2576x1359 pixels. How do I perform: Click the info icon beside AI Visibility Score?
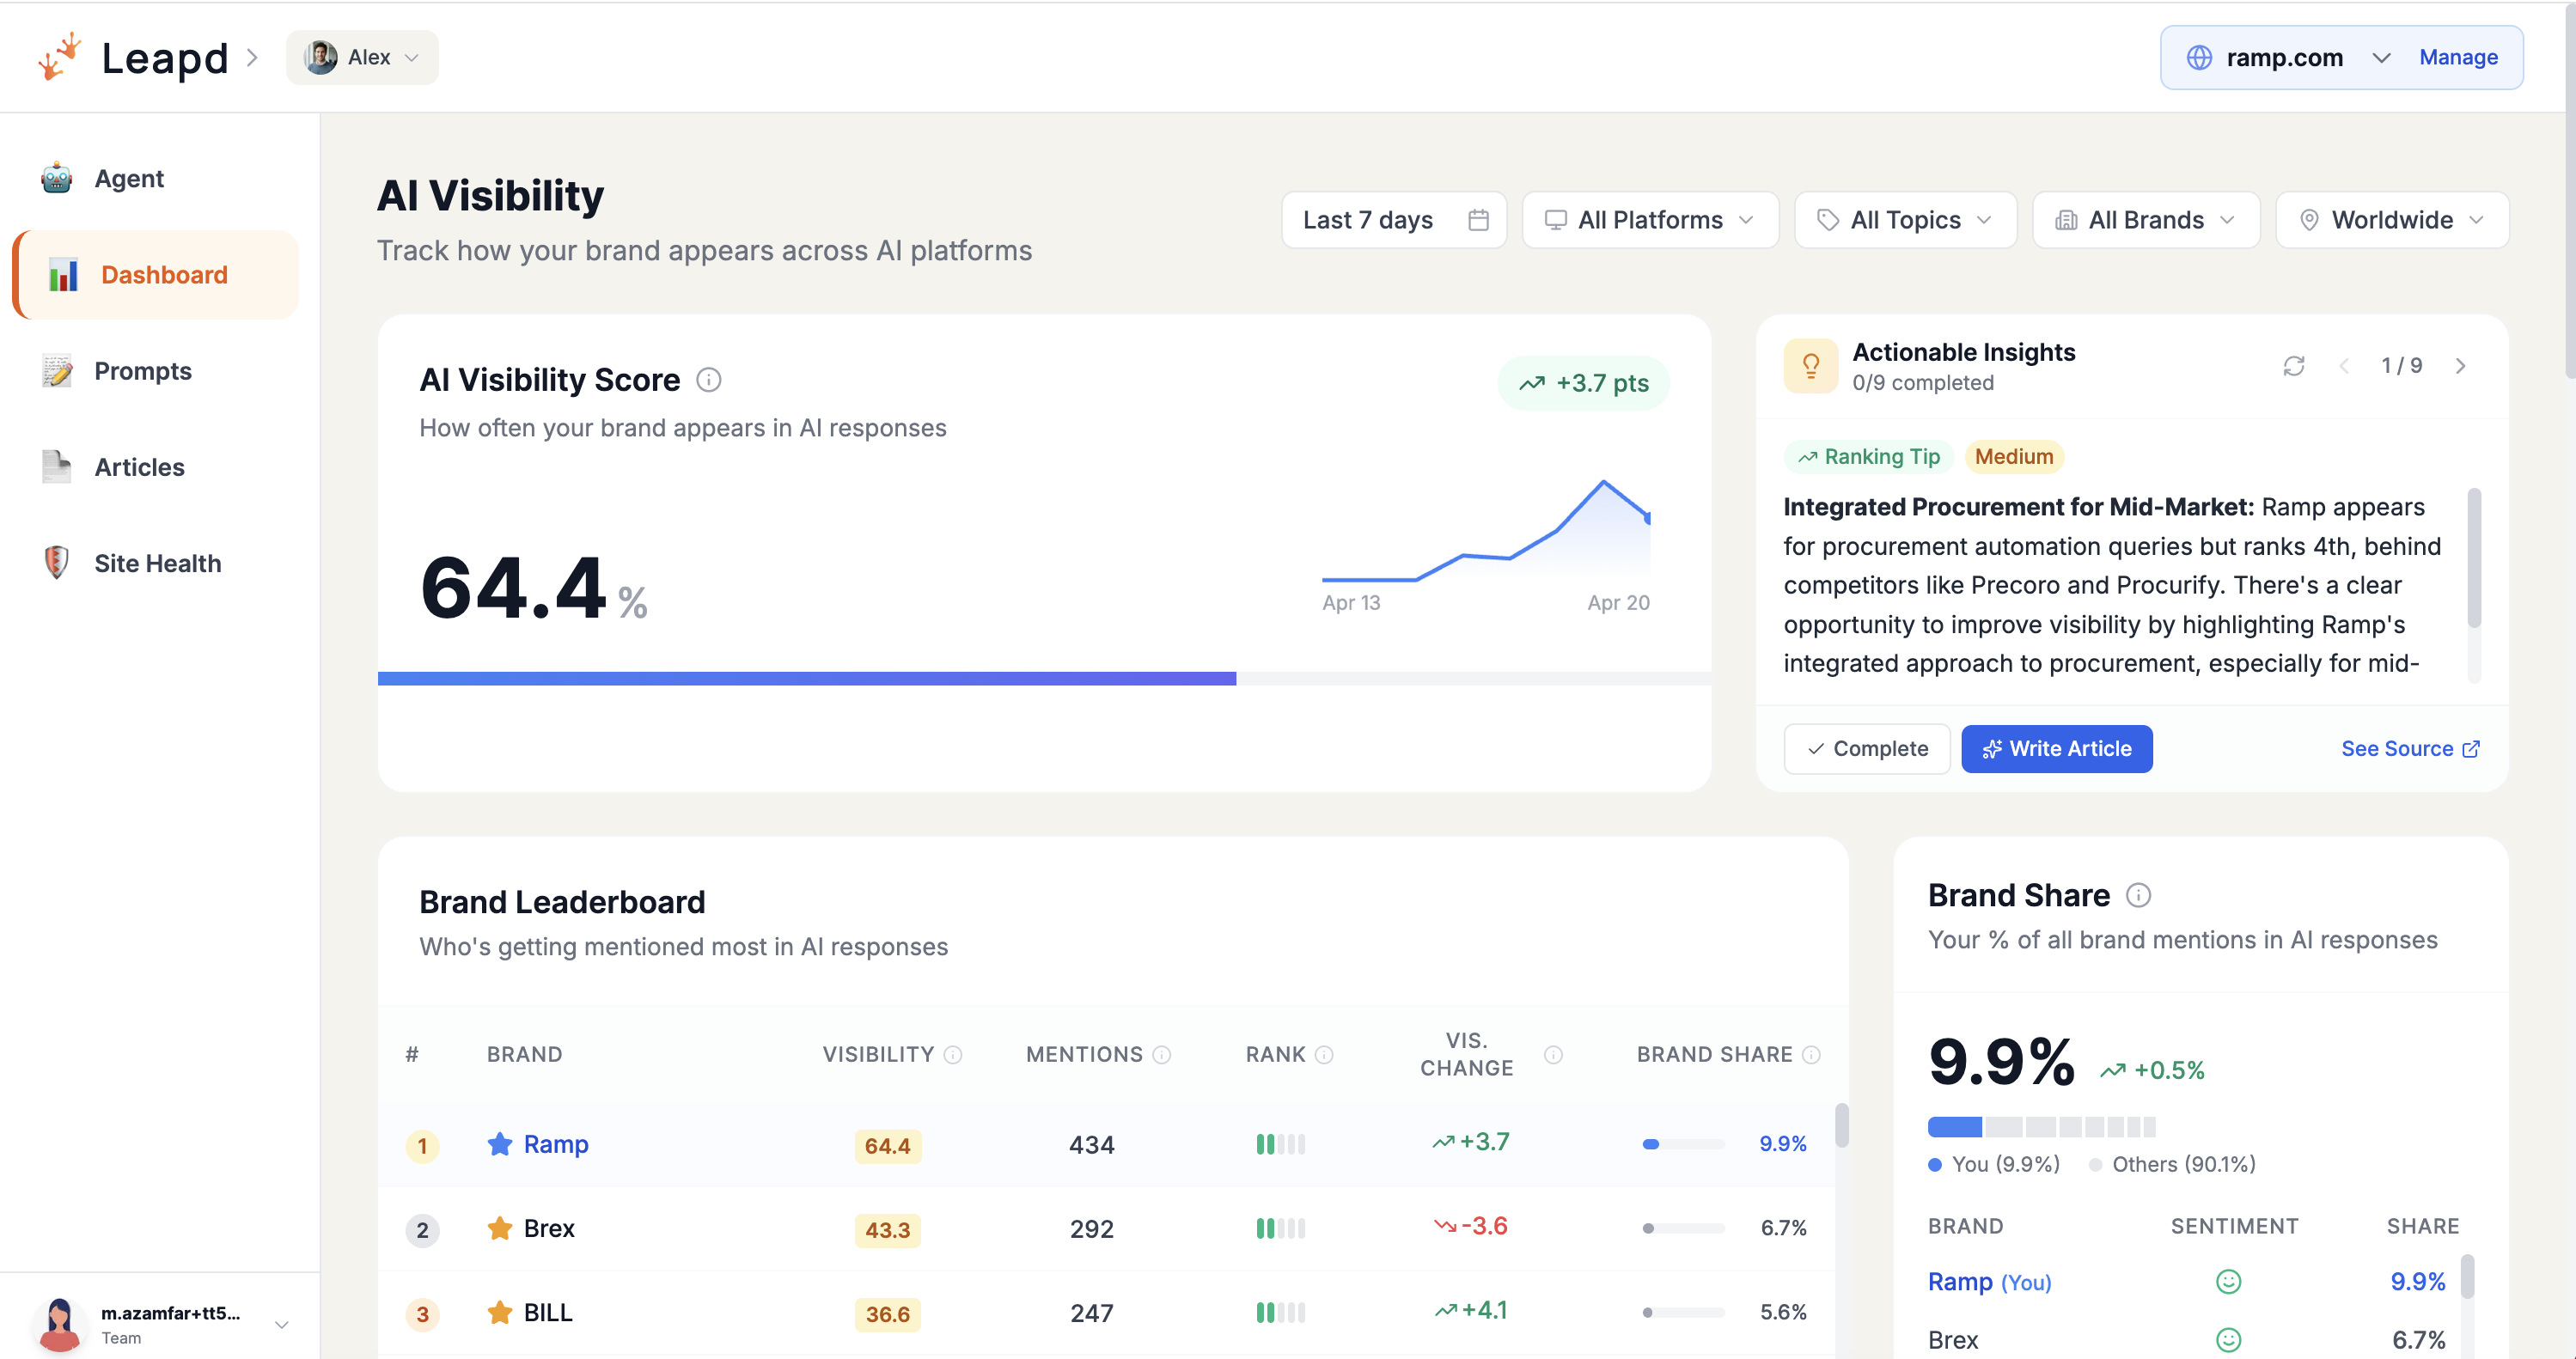(x=709, y=380)
